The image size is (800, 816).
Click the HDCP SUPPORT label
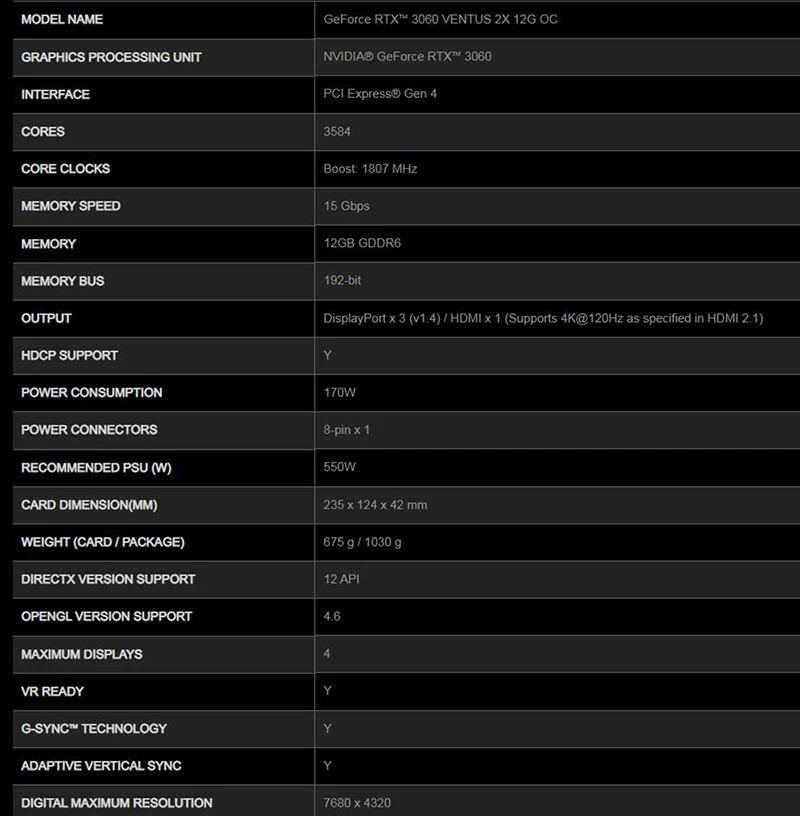pos(69,355)
